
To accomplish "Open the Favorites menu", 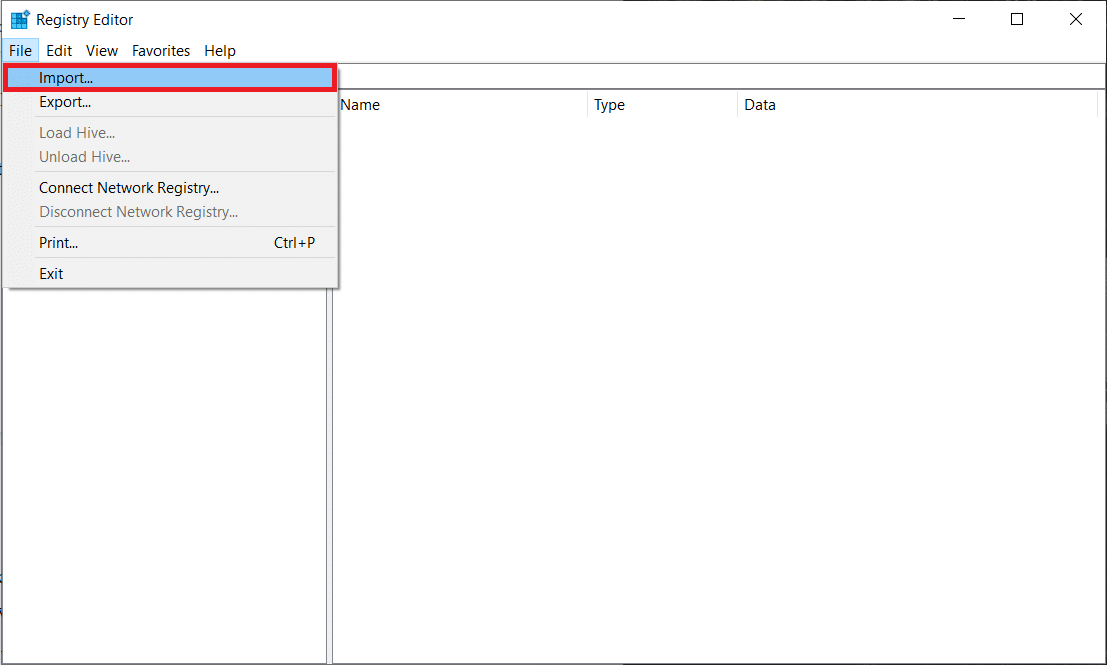I will tap(161, 51).
